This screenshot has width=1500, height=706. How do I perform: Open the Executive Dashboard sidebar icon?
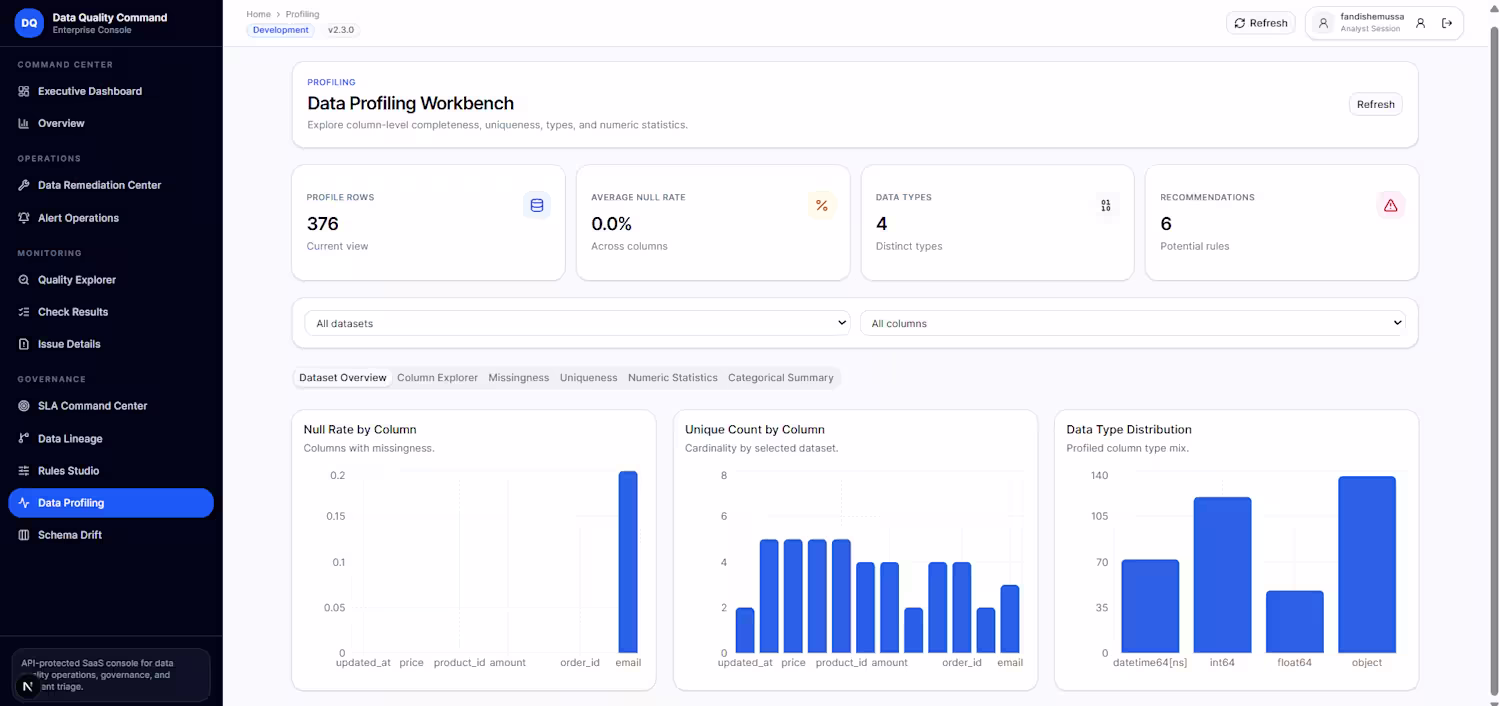tap(24, 91)
